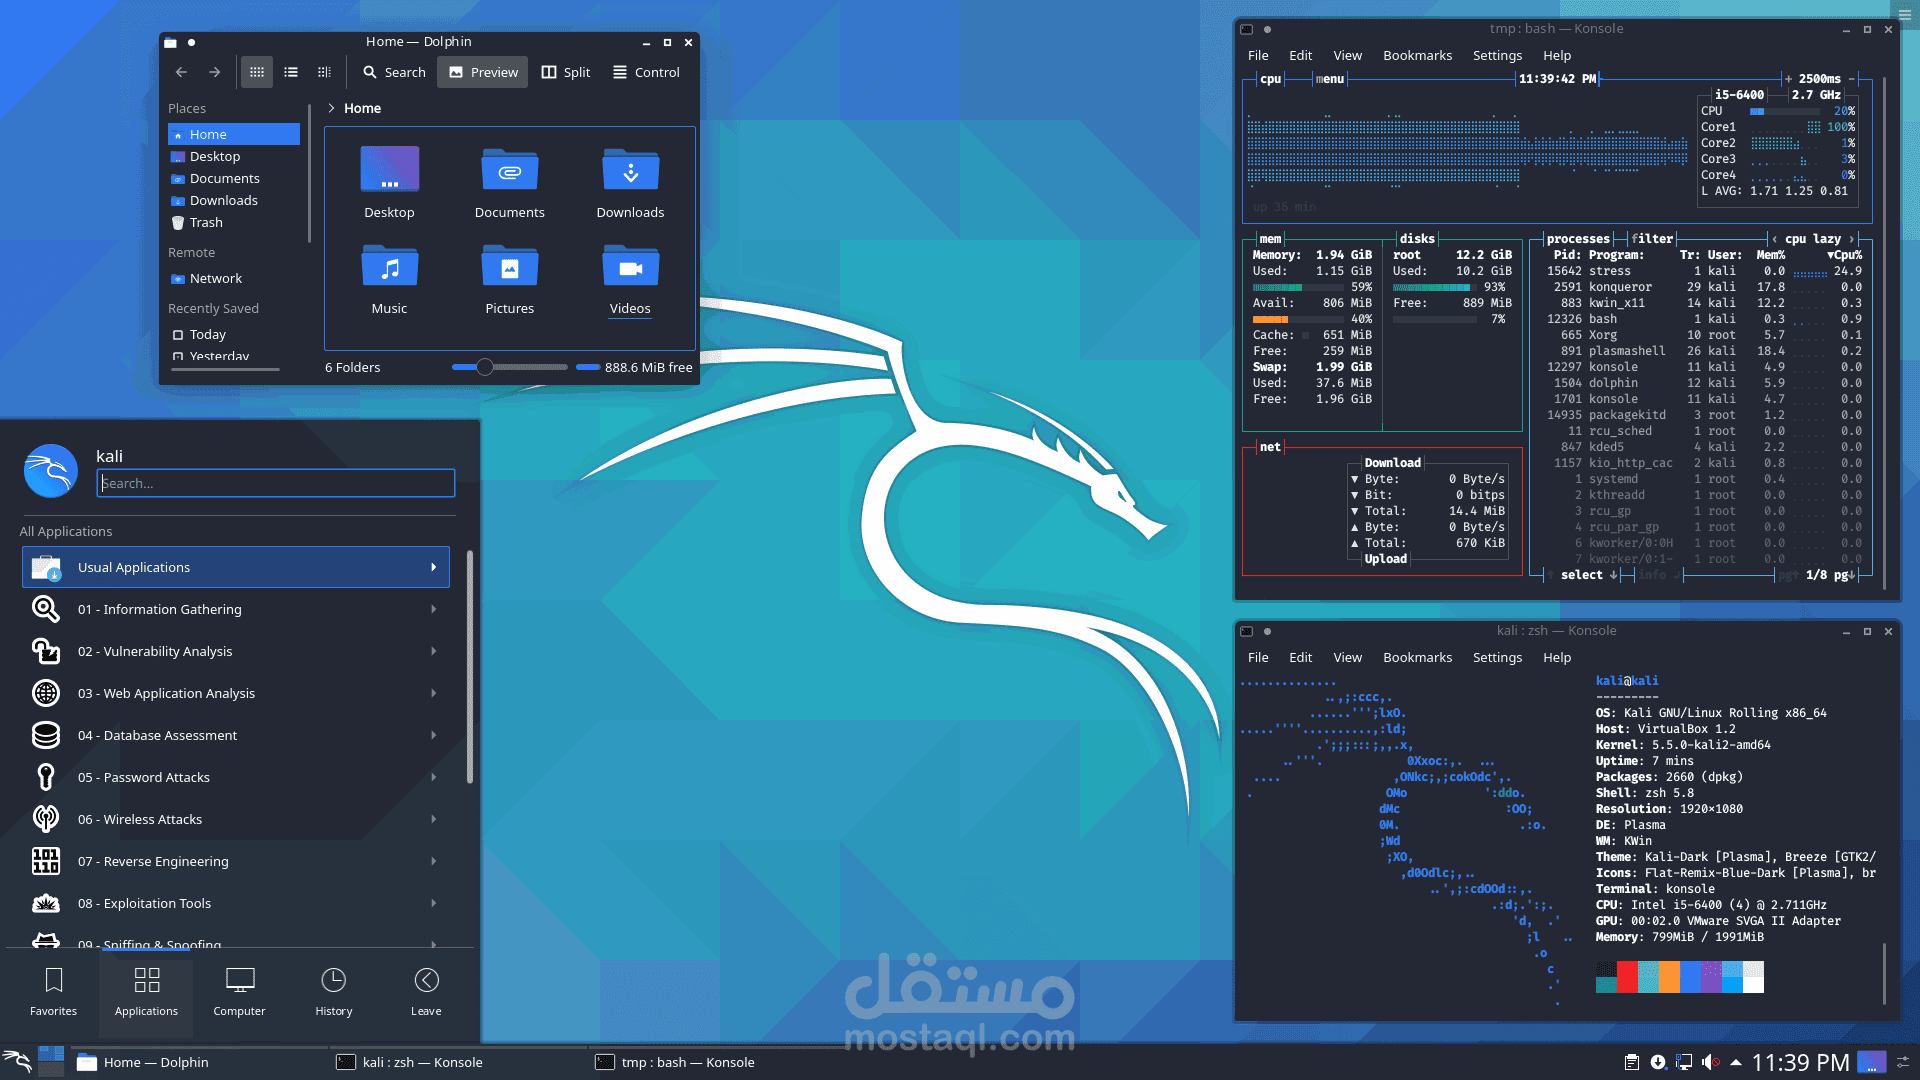This screenshot has width=1920, height=1080.
Task: Show hidden system tray icons arrow
Action: pyautogui.click(x=1736, y=1062)
